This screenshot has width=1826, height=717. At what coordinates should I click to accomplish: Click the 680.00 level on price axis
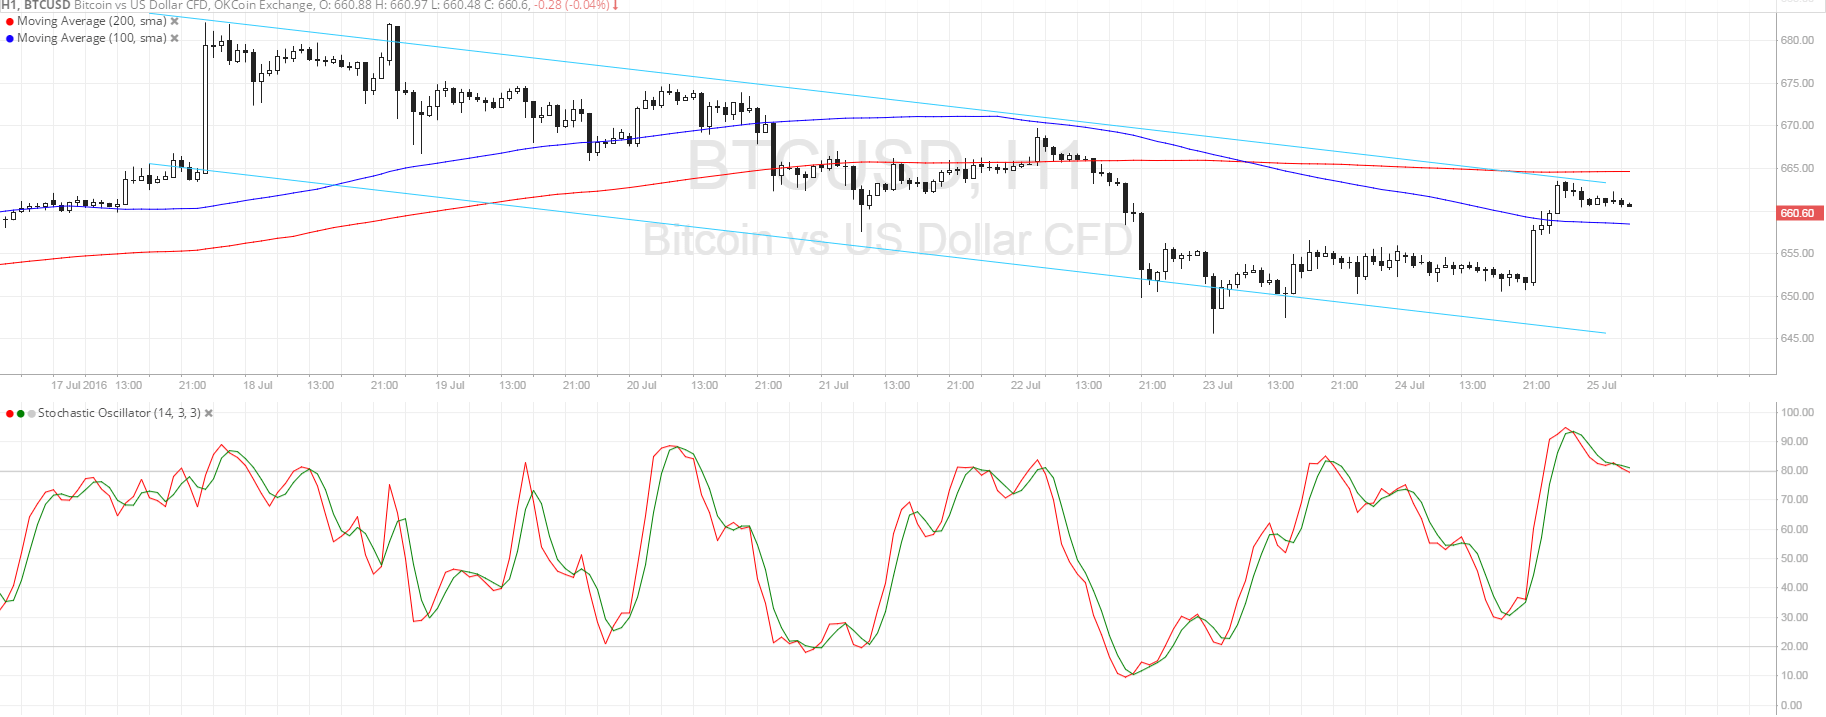tap(1797, 41)
